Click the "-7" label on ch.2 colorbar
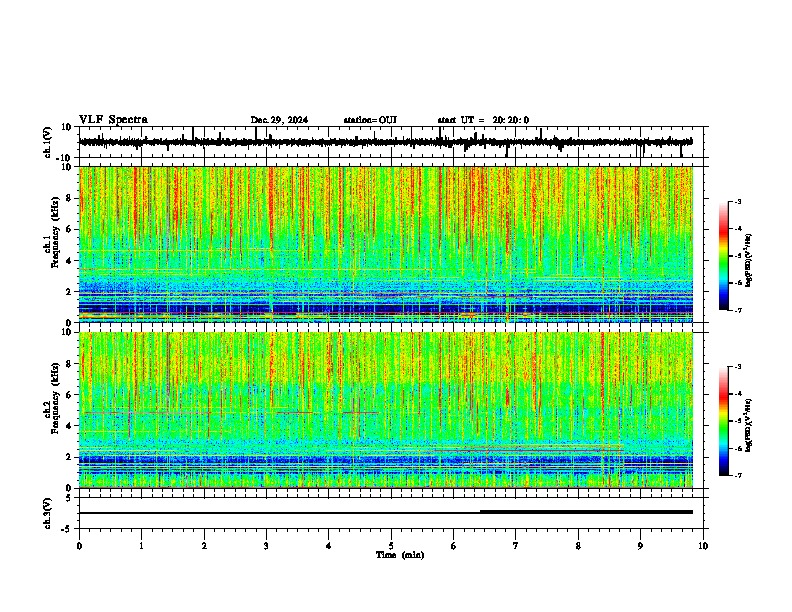 (737, 475)
